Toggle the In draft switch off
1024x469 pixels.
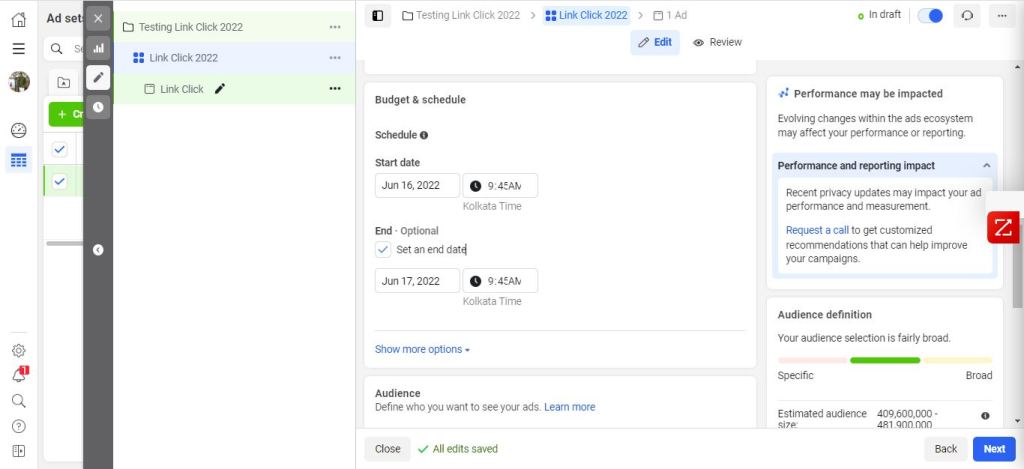pos(930,16)
